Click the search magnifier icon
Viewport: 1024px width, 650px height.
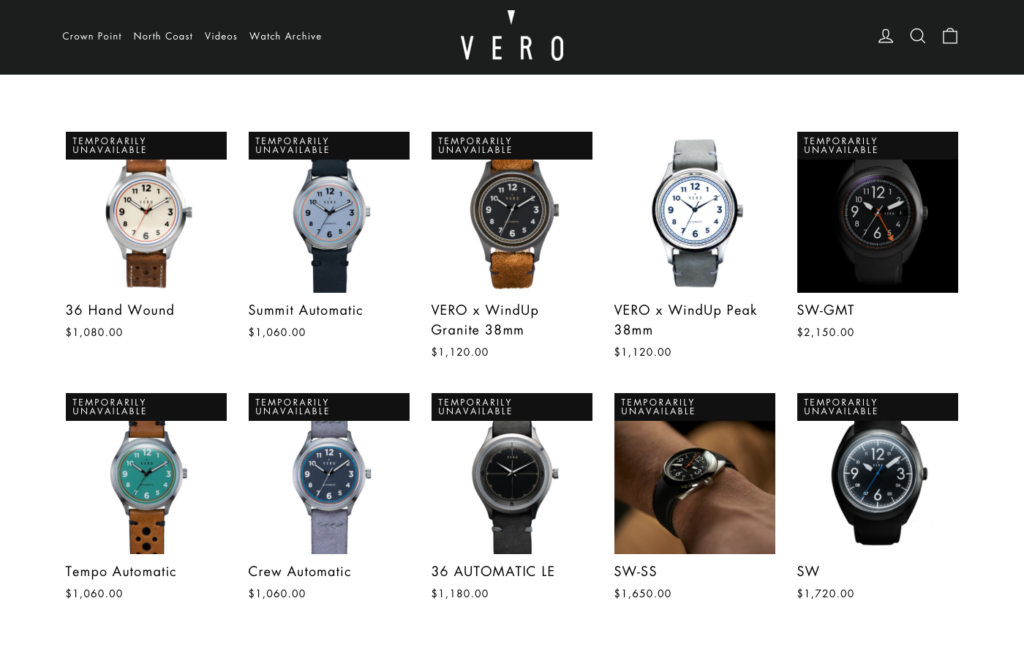point(918,36)
